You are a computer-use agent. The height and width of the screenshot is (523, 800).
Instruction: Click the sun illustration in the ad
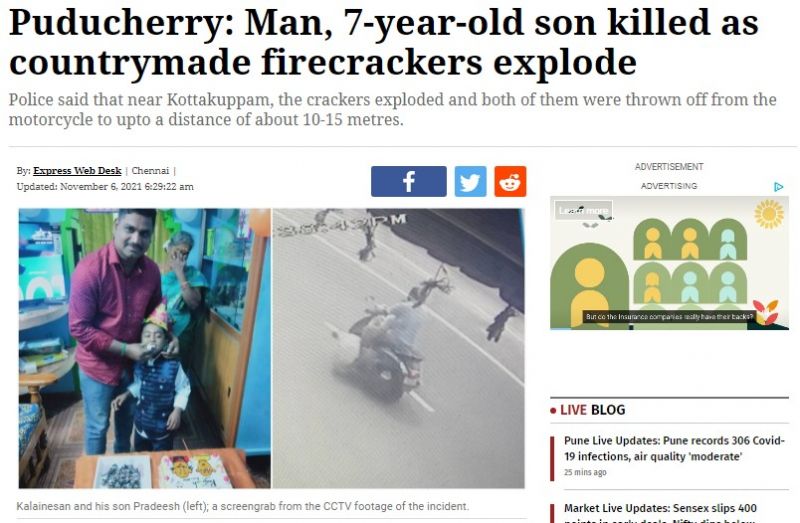tap(769, 214)
